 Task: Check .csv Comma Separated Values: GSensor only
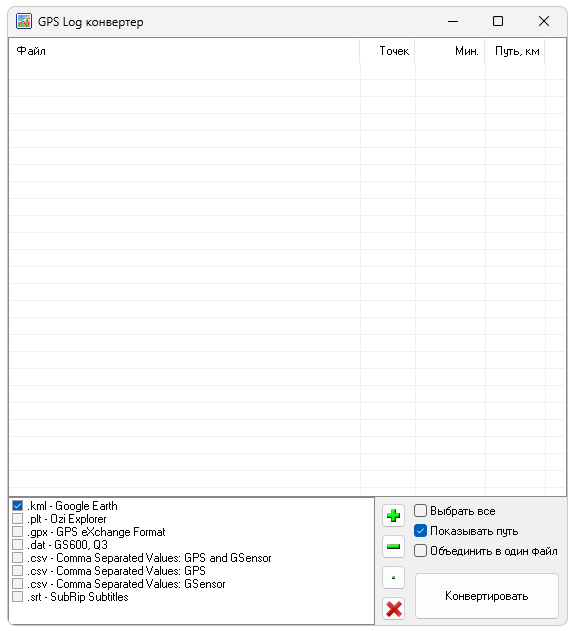click(x=18, y=584)
